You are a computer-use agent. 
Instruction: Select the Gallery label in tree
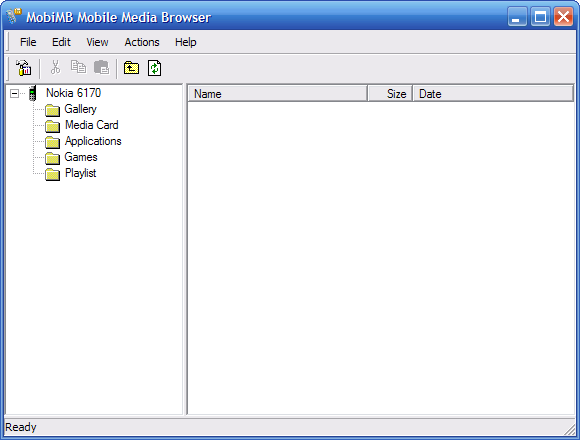click(81, 109)
